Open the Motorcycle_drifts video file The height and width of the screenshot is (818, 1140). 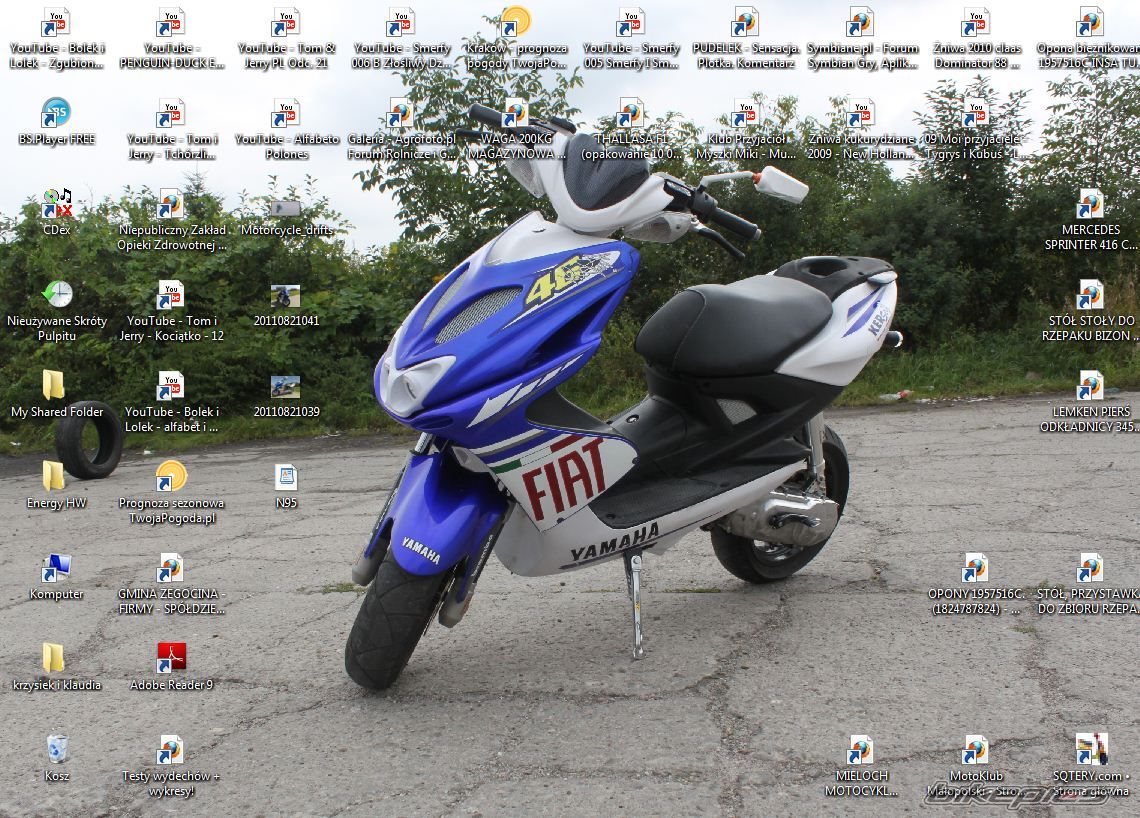pos(286,208)
